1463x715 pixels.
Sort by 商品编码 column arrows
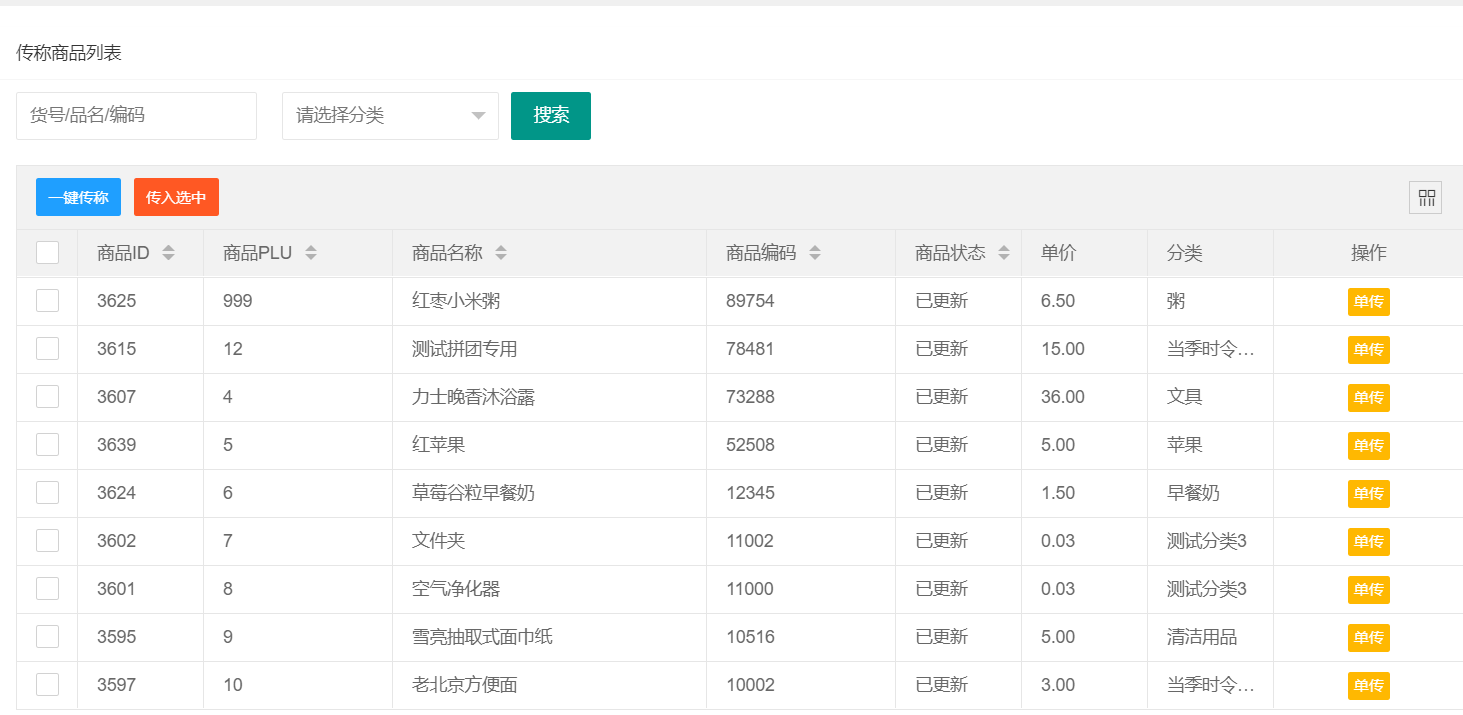815,253
